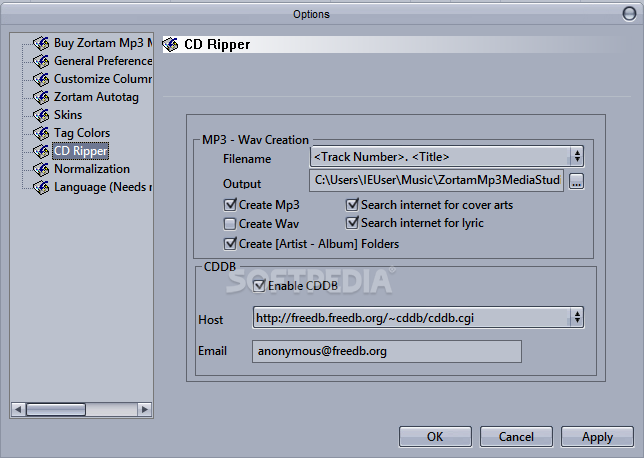Click the Output folder path field
The height and width of the screenshot is (458, 644).
(436, 180)
